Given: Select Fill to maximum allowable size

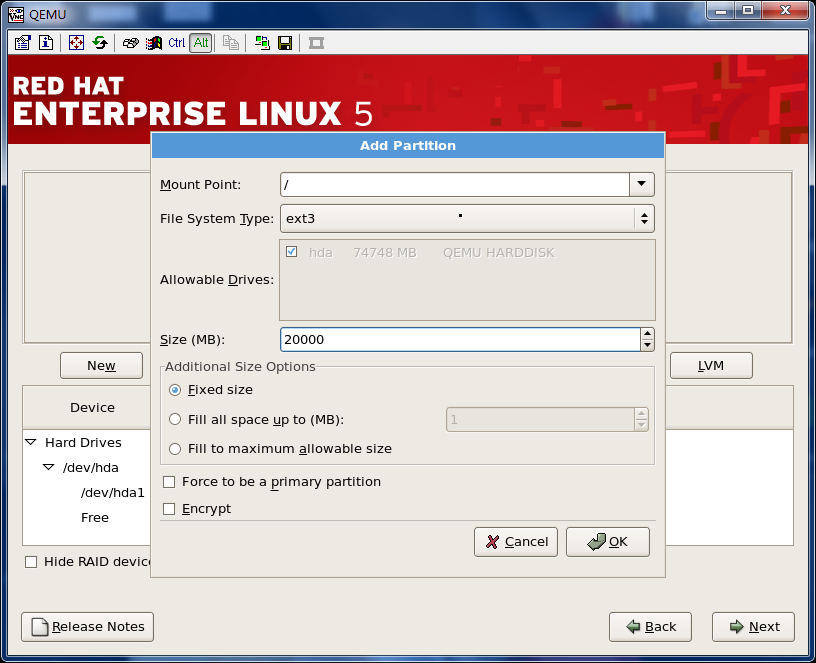Looking at the screenshot, I should [x=175, y=449].
